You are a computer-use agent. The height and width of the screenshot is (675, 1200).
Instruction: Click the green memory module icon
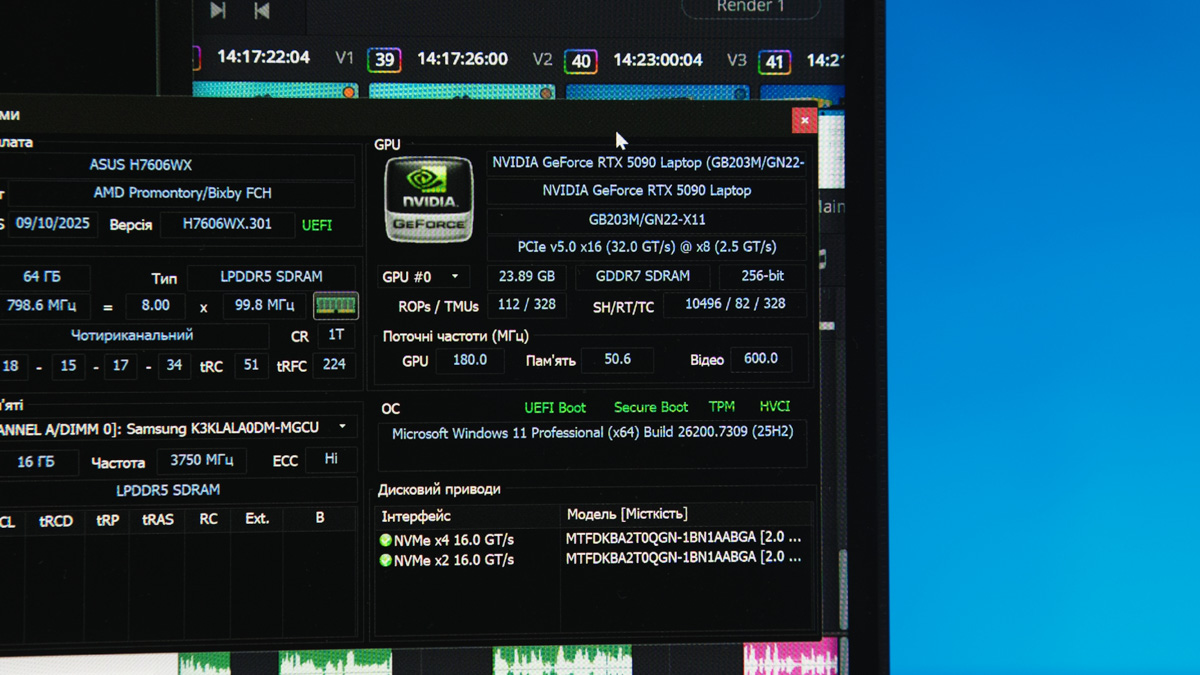point(336,305)
